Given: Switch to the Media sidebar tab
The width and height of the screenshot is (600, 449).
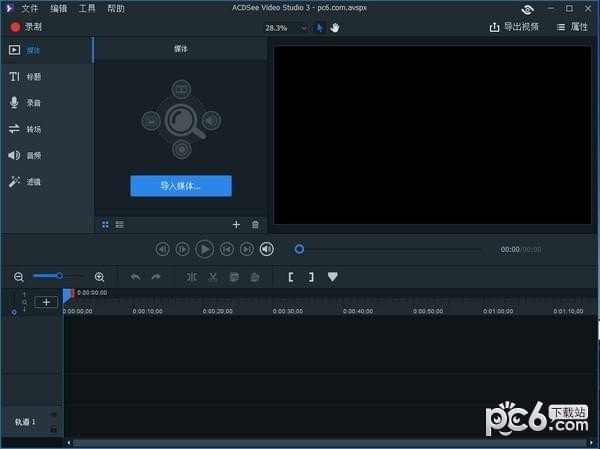Looking at the screenshot, I should pyautogui.click(x=47, y=50).
